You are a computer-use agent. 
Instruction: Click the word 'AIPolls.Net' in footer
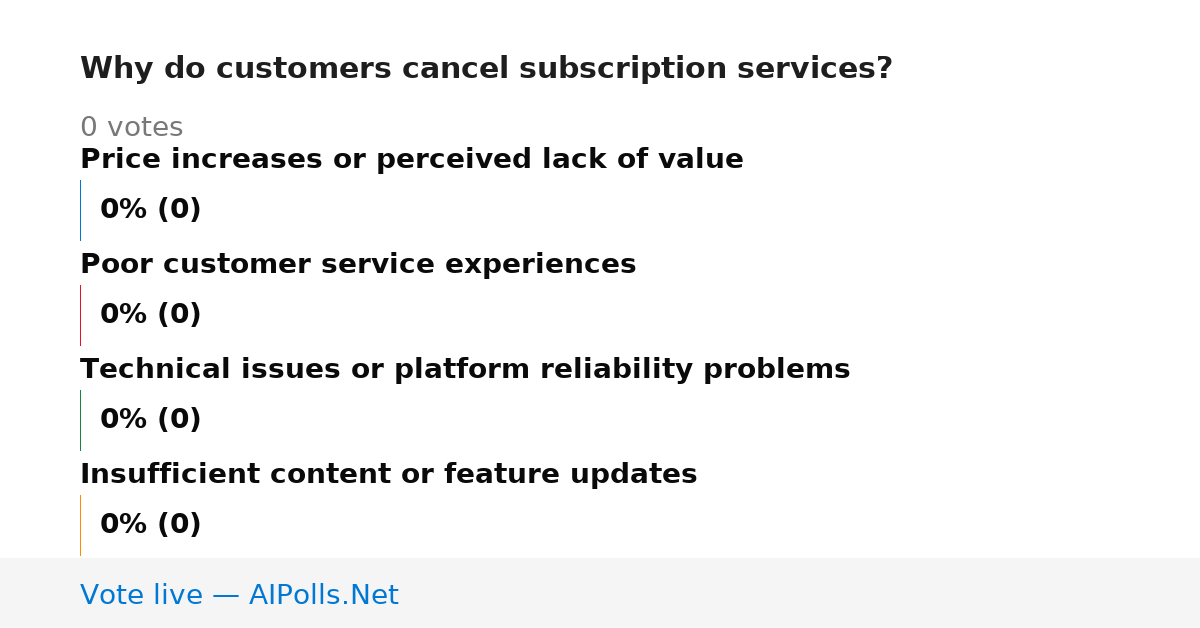[x=323, y=596]
